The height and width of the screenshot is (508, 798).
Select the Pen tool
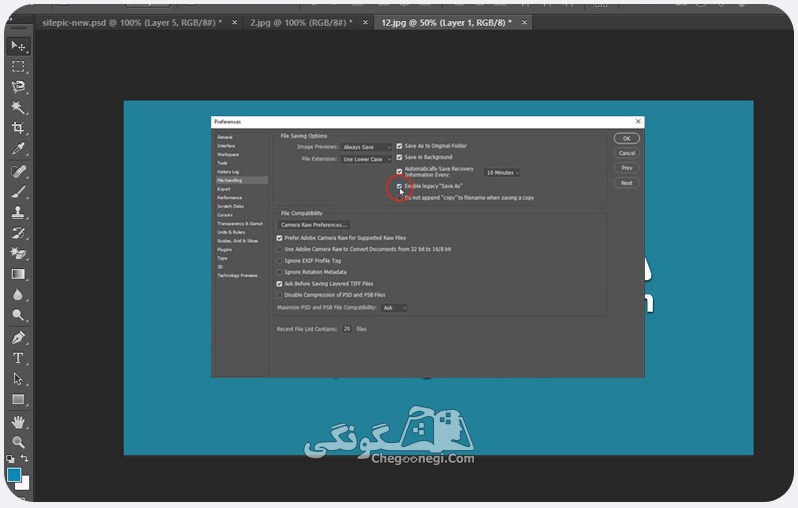(18, 337)
